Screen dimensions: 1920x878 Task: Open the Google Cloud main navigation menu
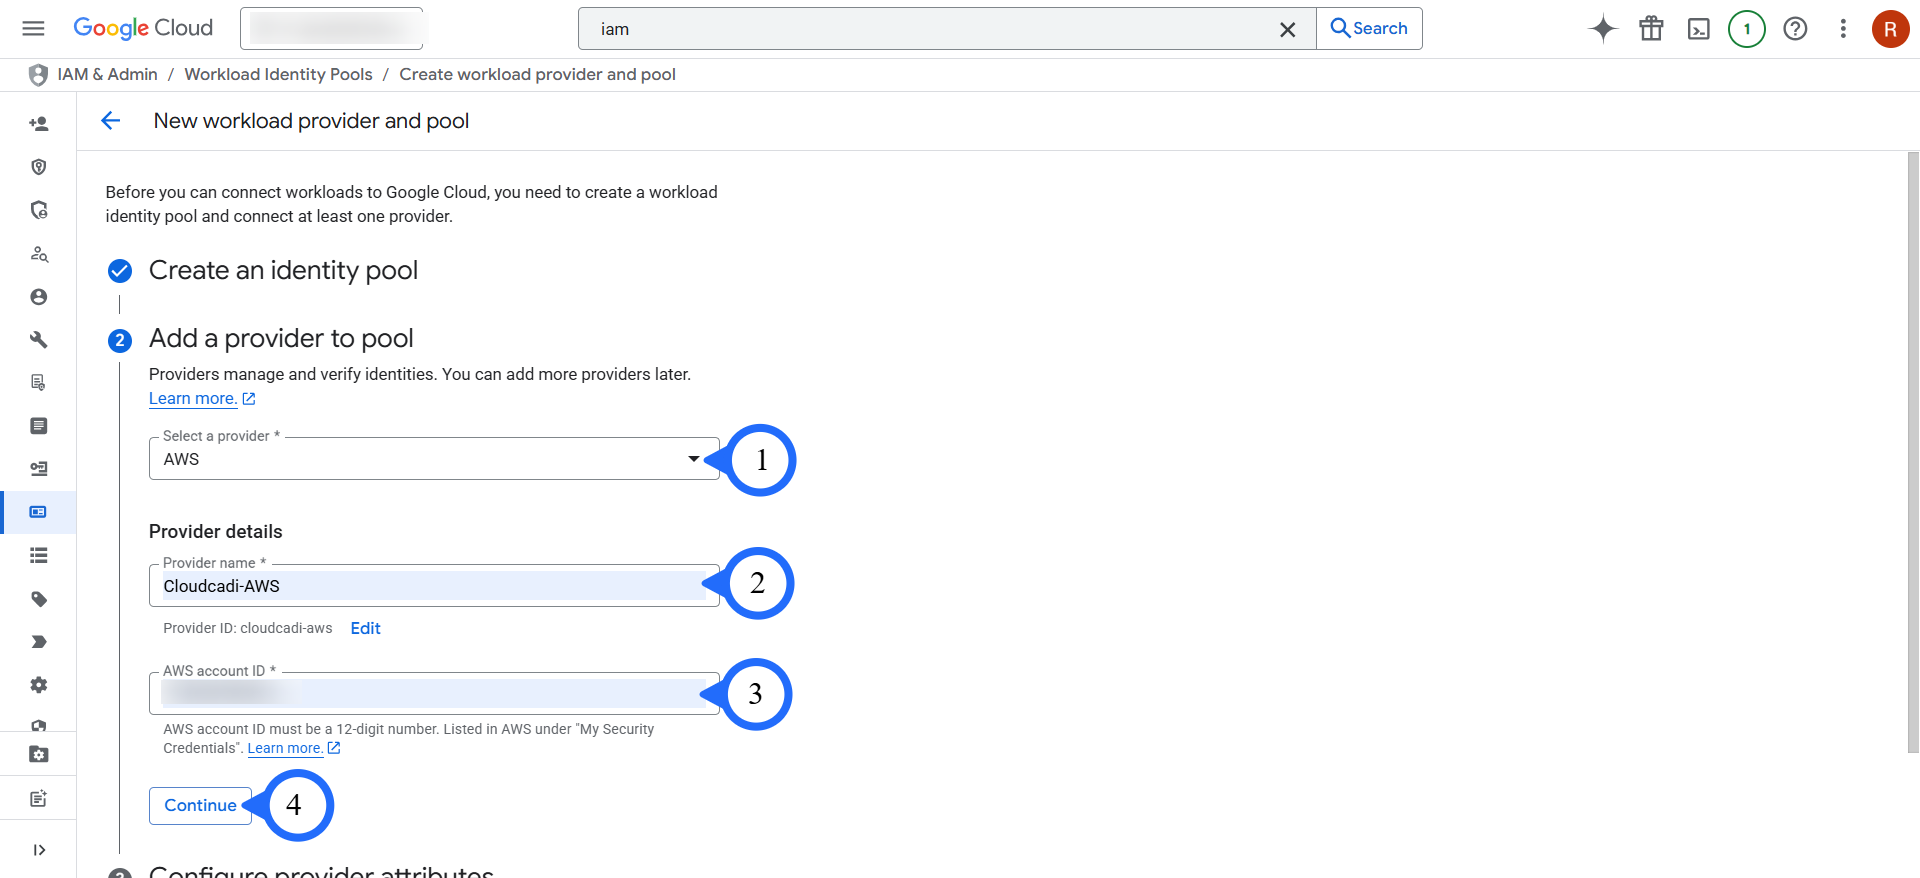[33, 28]
